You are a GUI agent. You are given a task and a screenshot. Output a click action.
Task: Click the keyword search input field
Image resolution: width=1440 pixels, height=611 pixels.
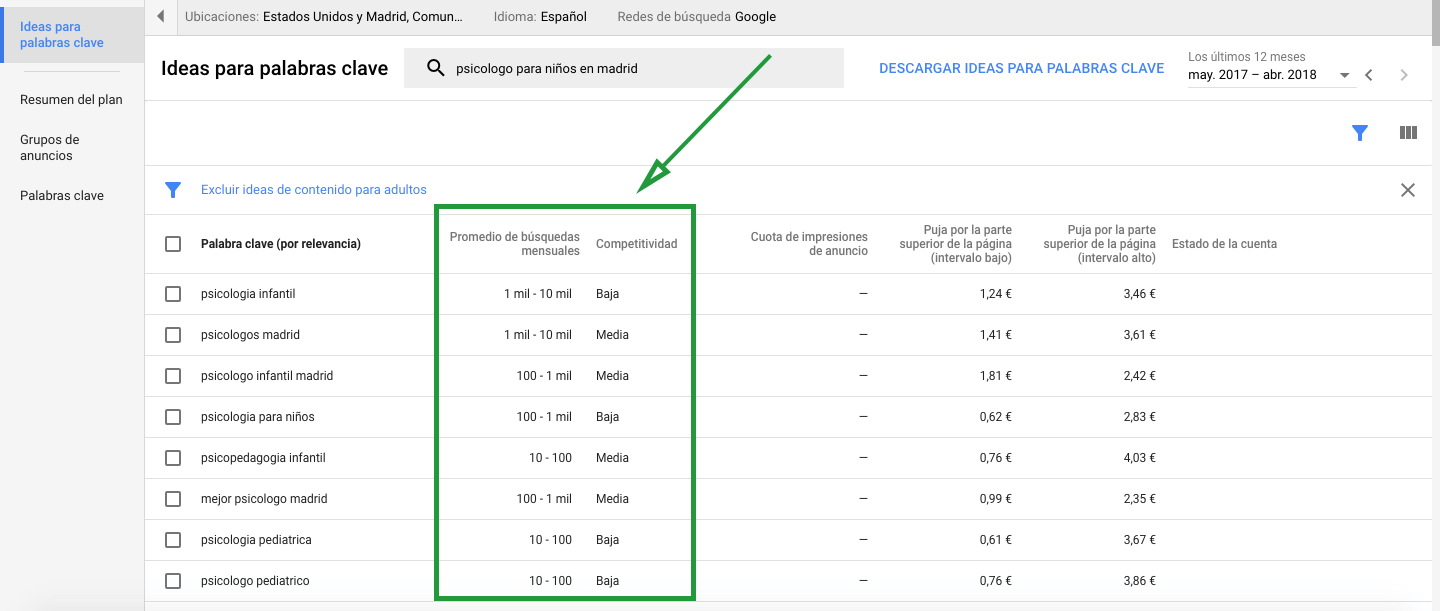(624, 68)
